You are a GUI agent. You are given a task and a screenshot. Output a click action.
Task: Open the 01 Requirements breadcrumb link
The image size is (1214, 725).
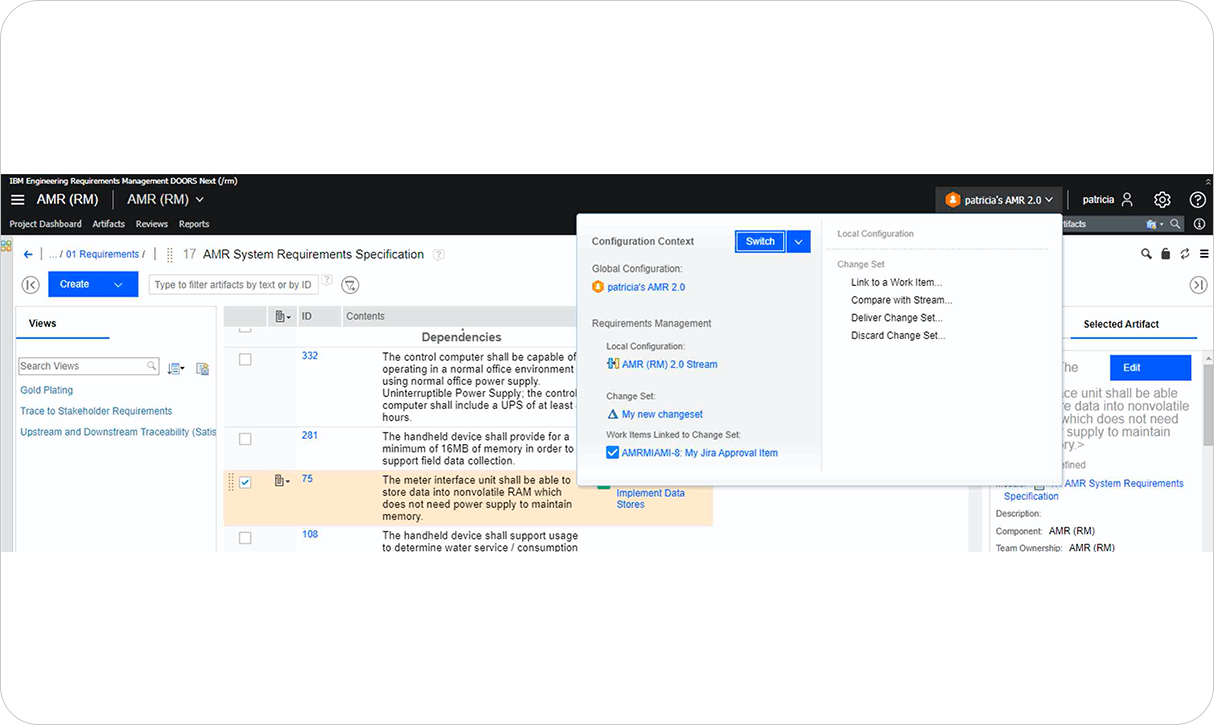click(x=102, y=254)
